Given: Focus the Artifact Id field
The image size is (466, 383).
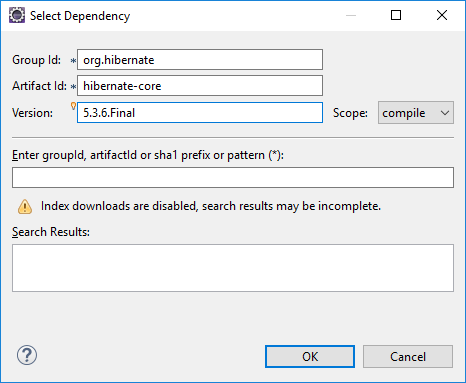Looking at the screenshot, I should [200, 86].
